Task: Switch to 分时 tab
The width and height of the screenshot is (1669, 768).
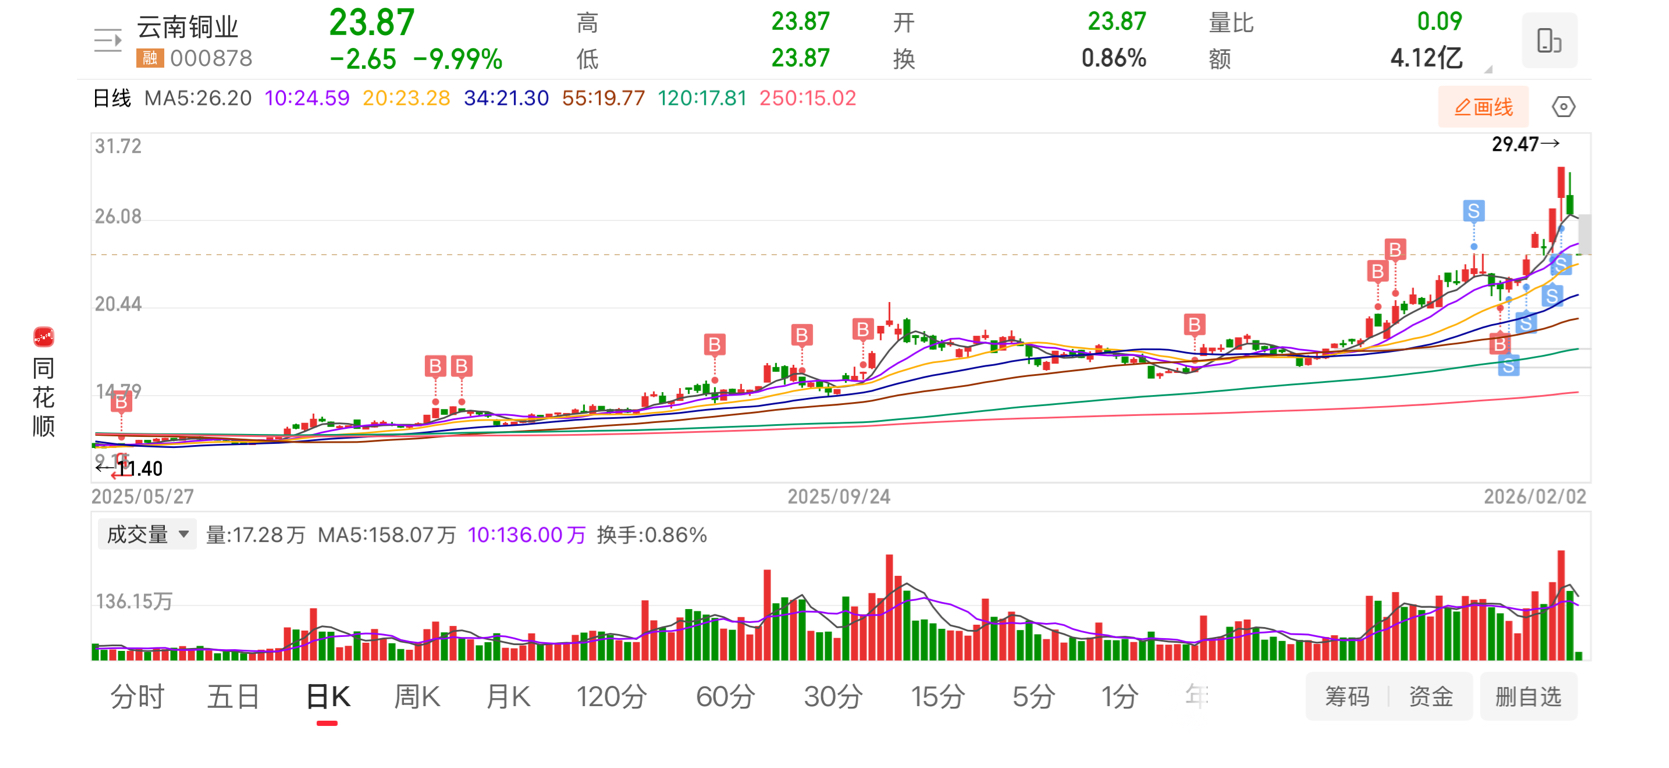Action: click(137, 696)
